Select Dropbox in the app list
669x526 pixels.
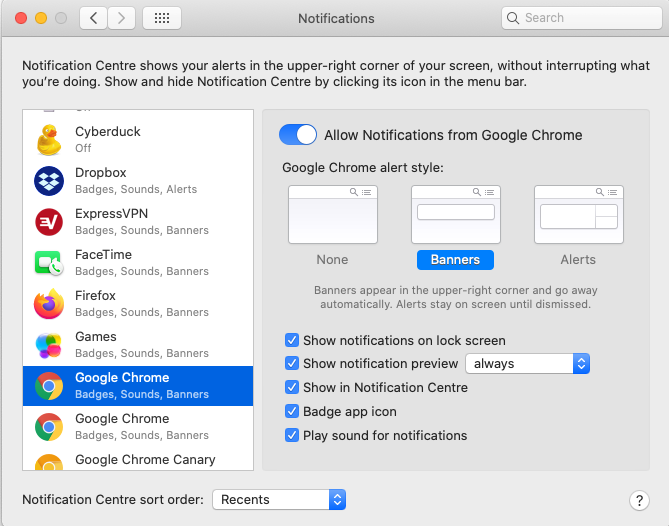pos(138,181)
